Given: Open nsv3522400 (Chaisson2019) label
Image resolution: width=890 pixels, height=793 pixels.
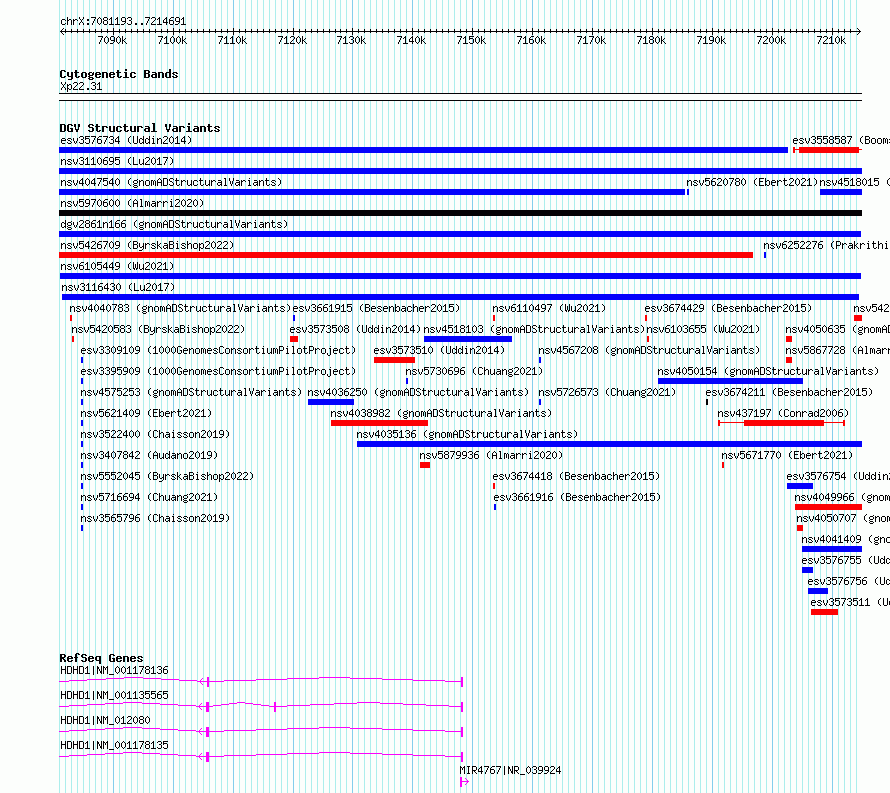Looking at the screenshot, I should pyautogui.click(x=155, y=434).
